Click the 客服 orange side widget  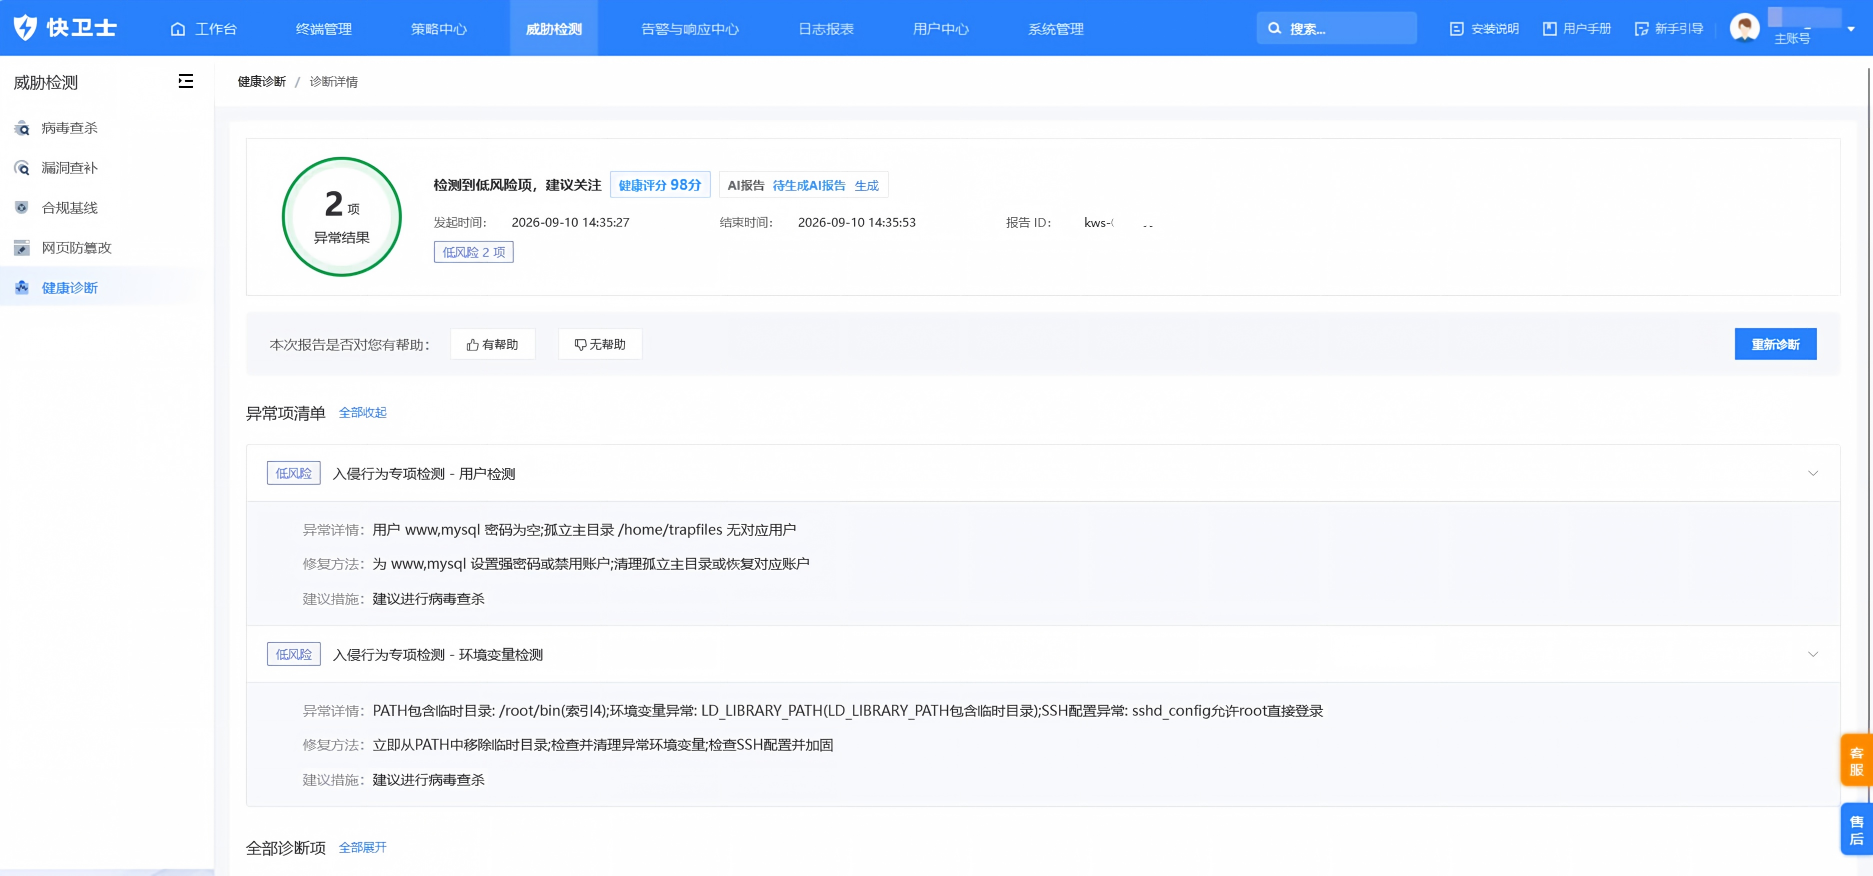pos(1856,760)
